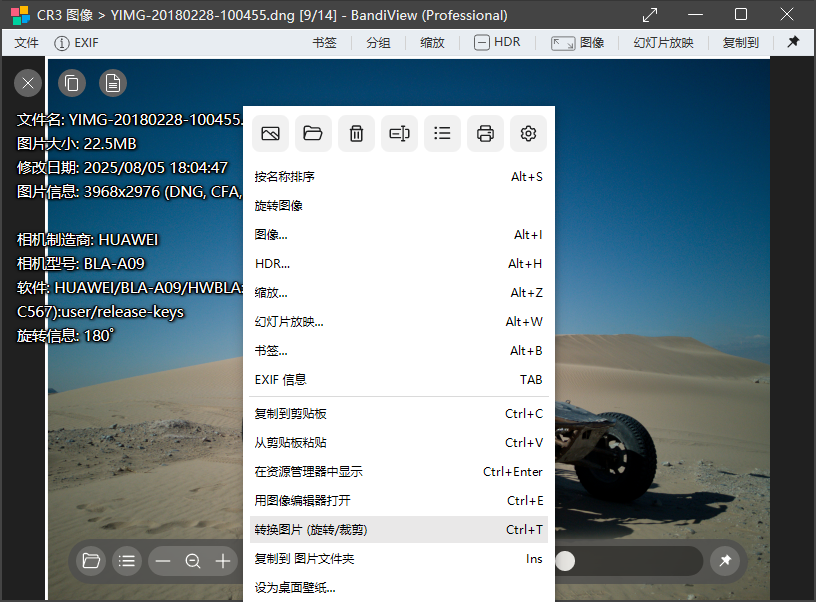Click 复制到 in the top toolbar
This screenshot has height=602, width=816.
point(740,42)
